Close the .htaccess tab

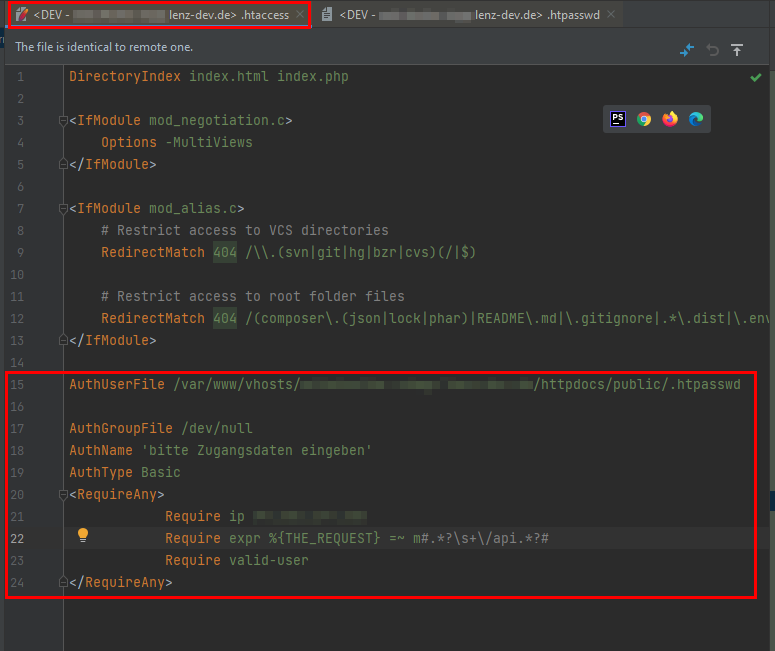tap(300, 15)
